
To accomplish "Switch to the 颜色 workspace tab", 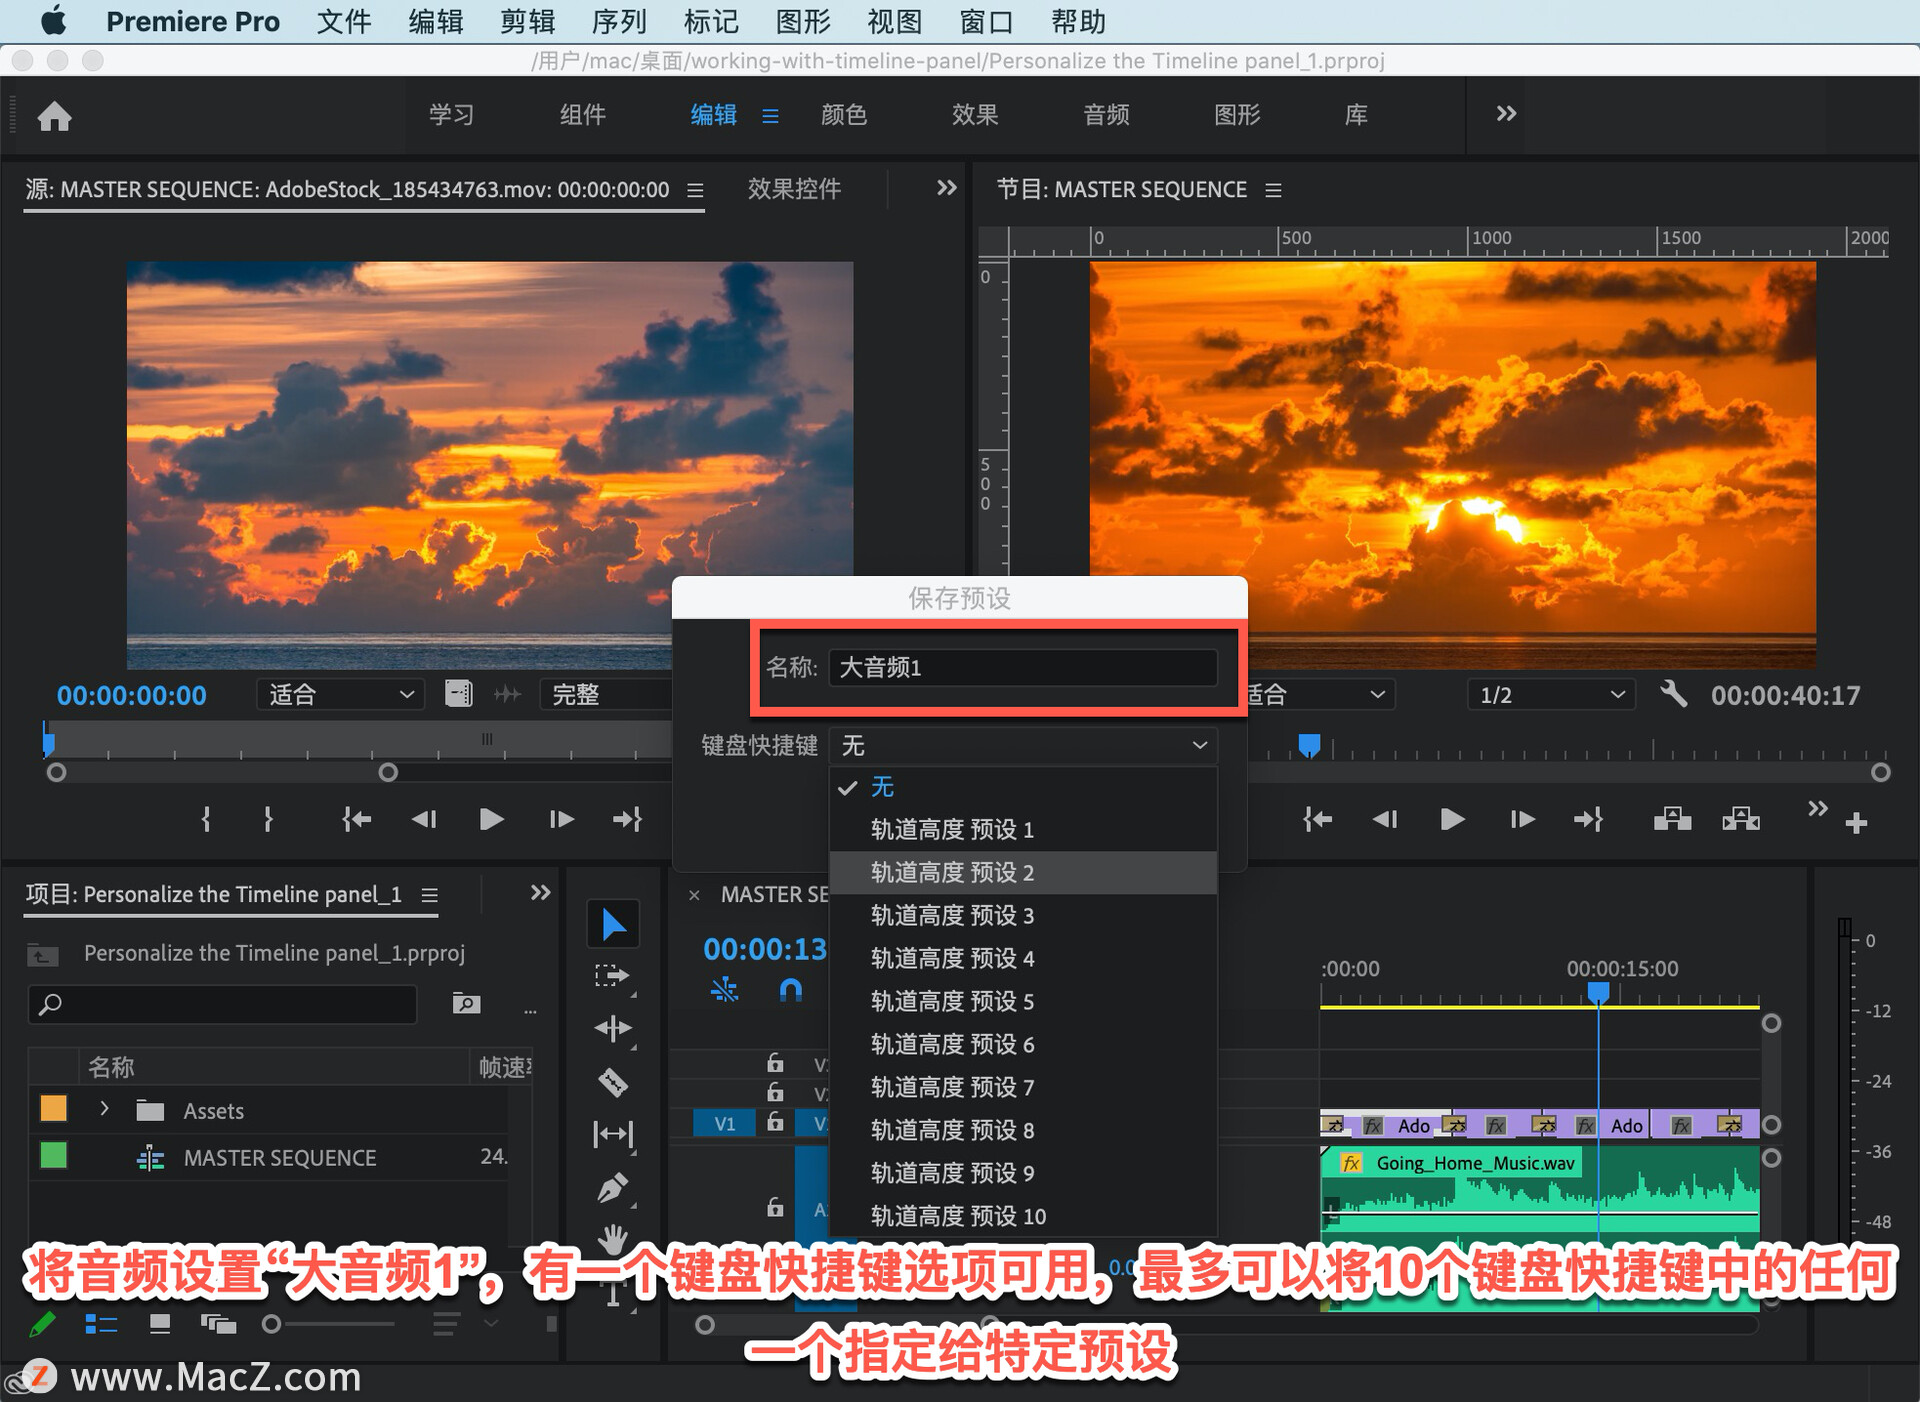I will click(843, 115).
